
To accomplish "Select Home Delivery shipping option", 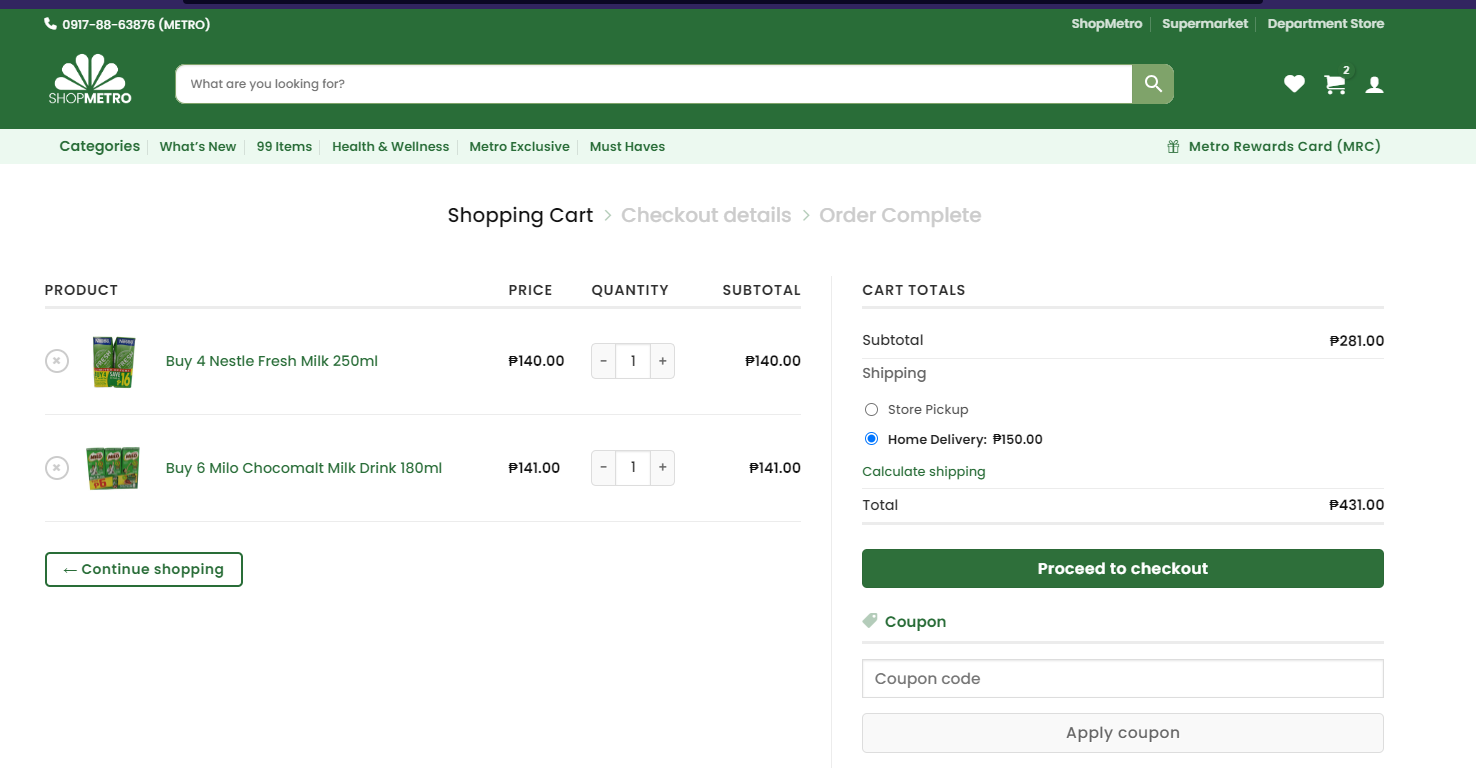I will (871, 439).
